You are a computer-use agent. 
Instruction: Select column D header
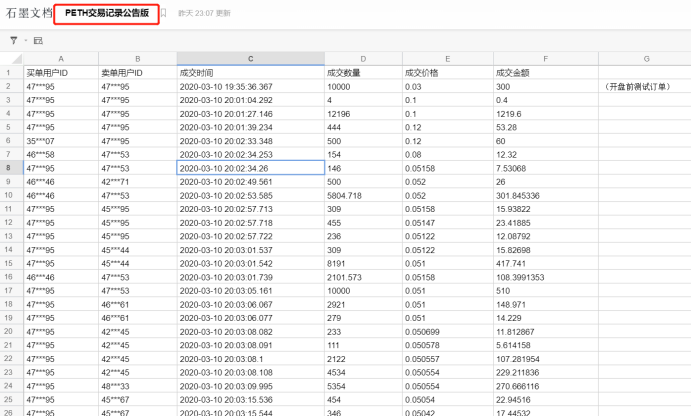363,59
